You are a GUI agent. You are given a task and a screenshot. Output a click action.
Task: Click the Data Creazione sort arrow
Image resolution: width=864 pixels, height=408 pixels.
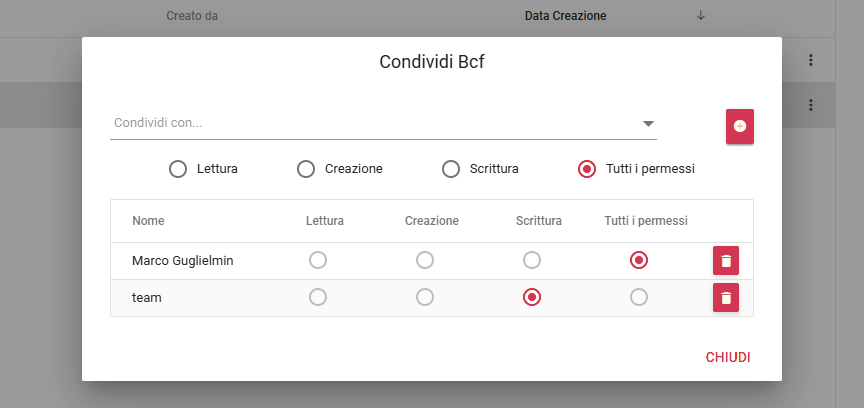700,16
